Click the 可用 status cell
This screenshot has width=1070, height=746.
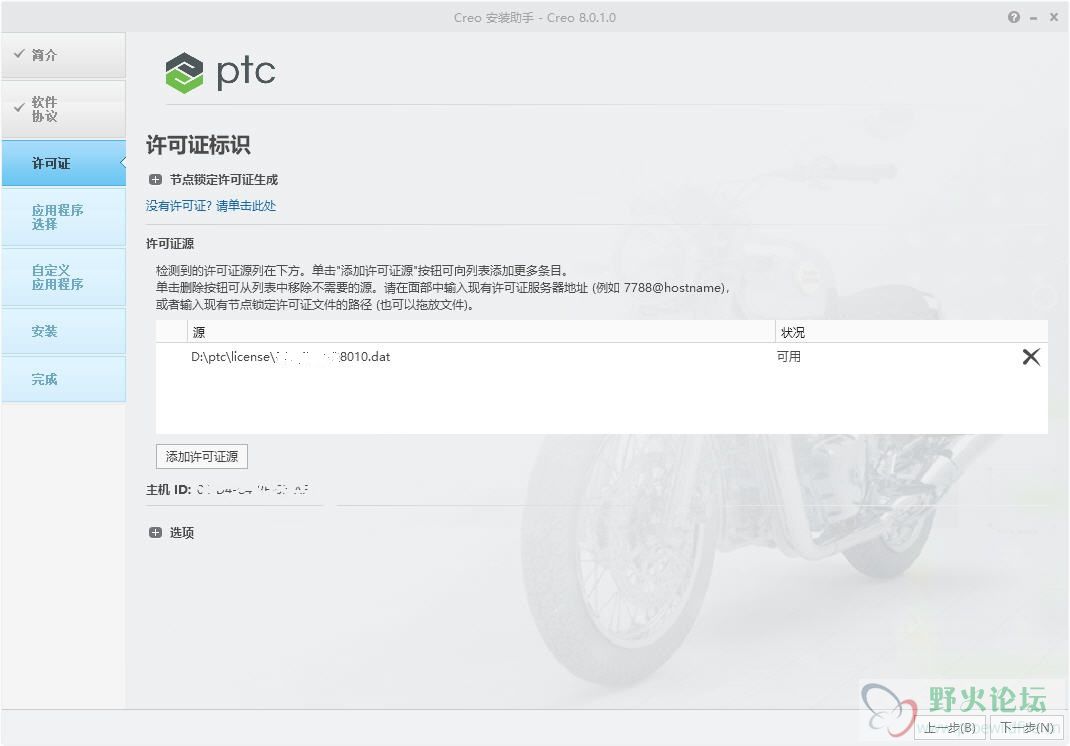(789, 357)
